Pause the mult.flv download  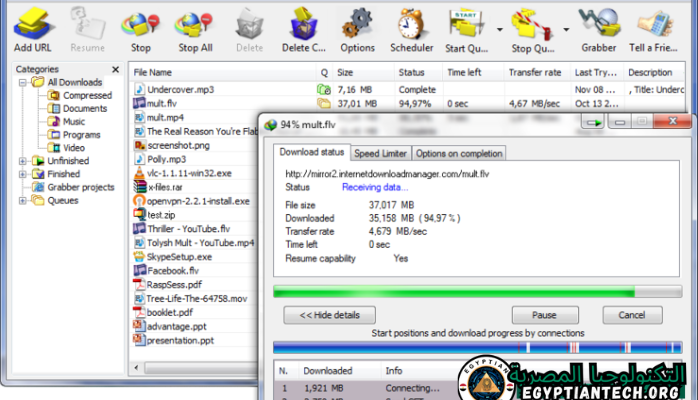(545, 315)
